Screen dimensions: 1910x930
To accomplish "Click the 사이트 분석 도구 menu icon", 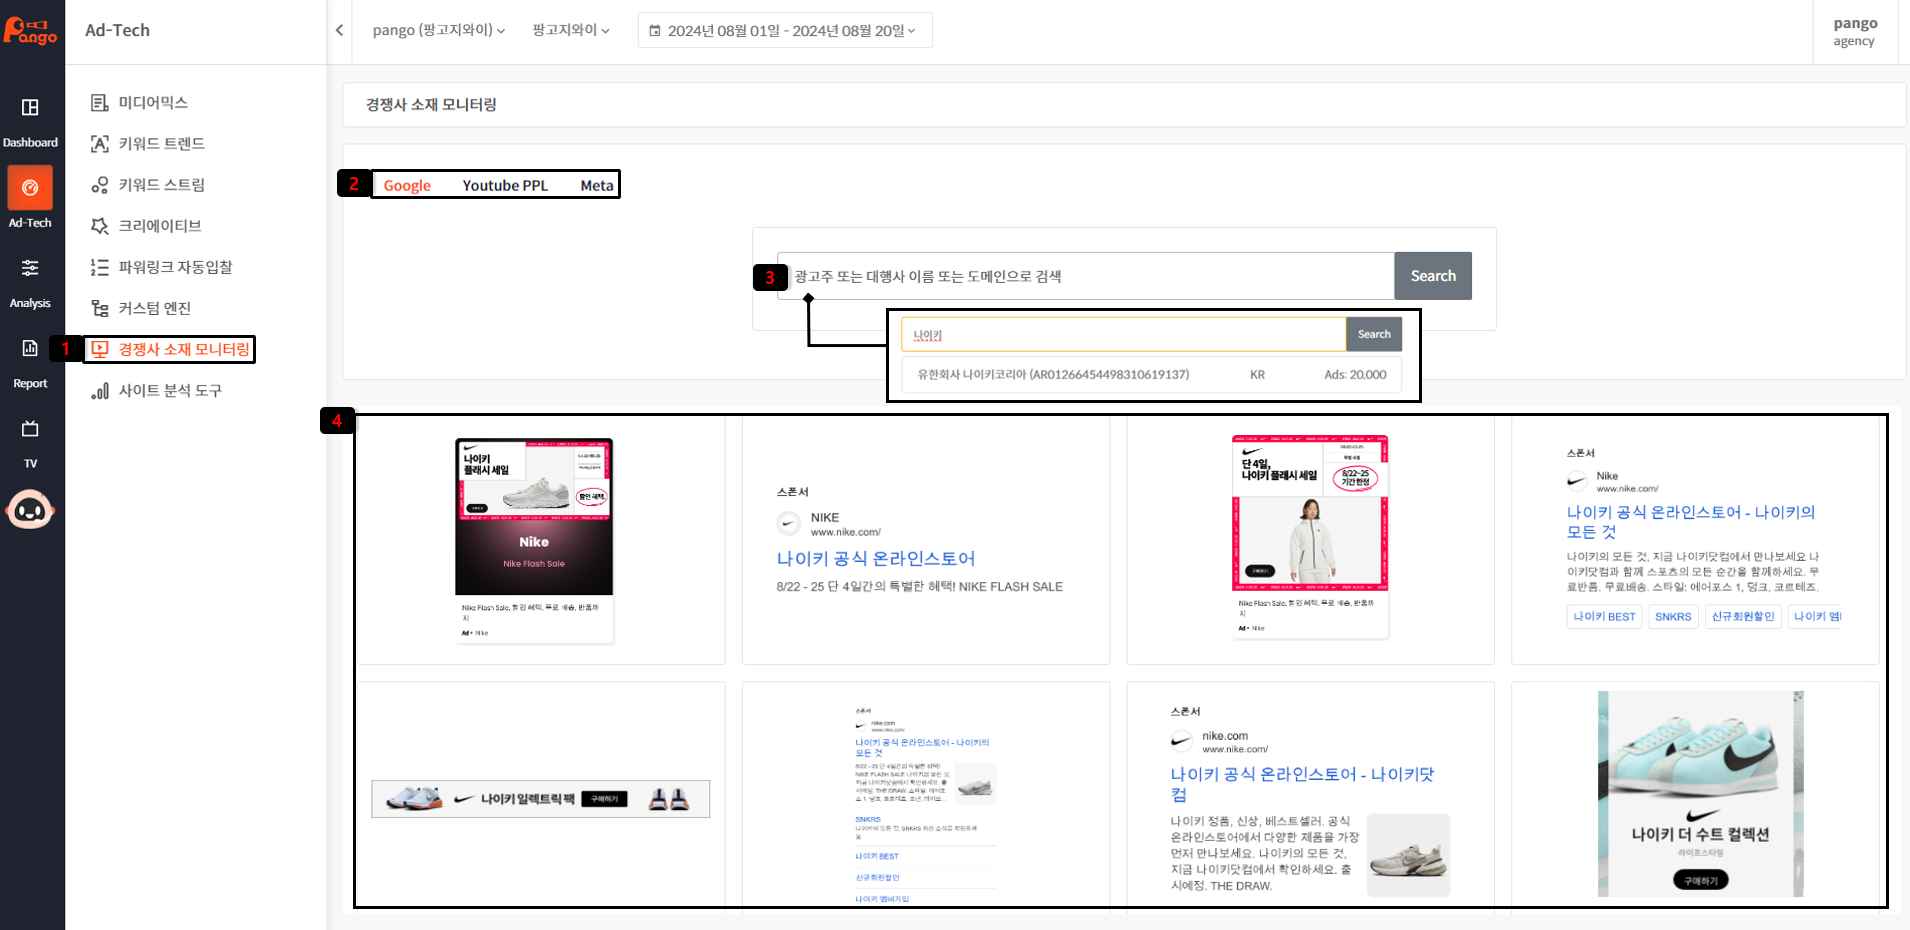I will pyautogui.click(x=100, y=390).
